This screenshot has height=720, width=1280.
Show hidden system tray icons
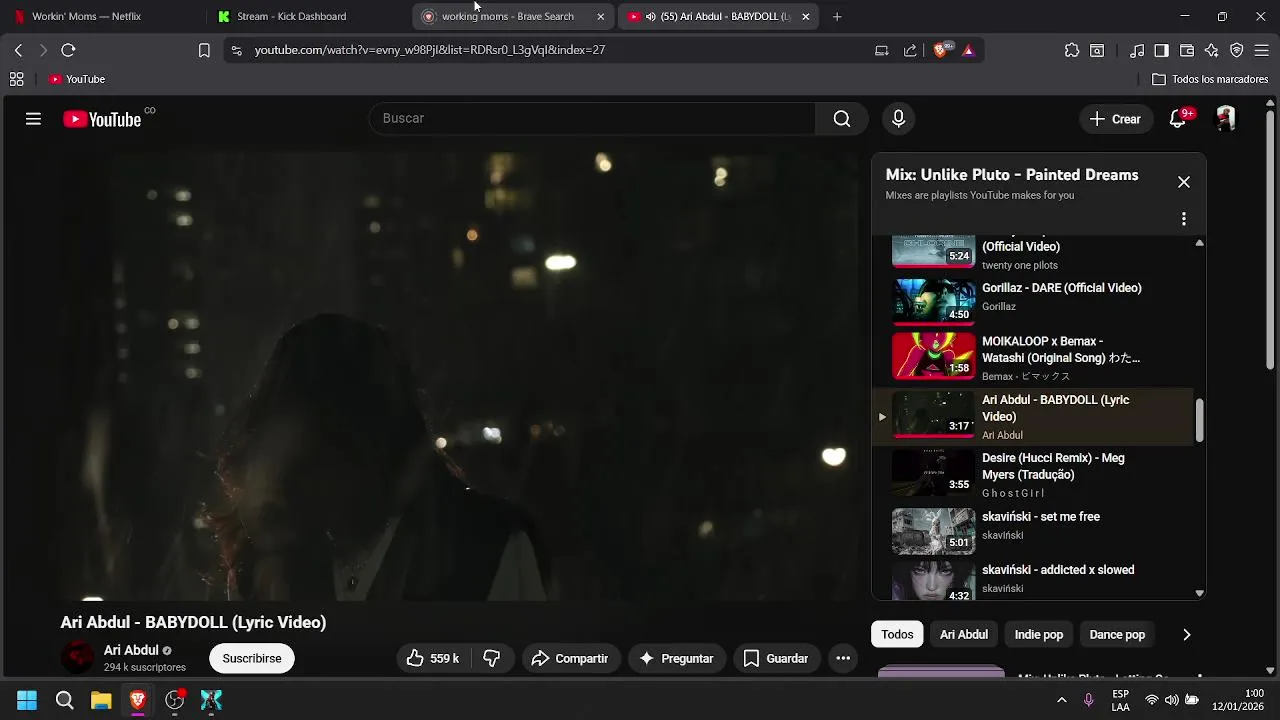tap(1062, 700)
